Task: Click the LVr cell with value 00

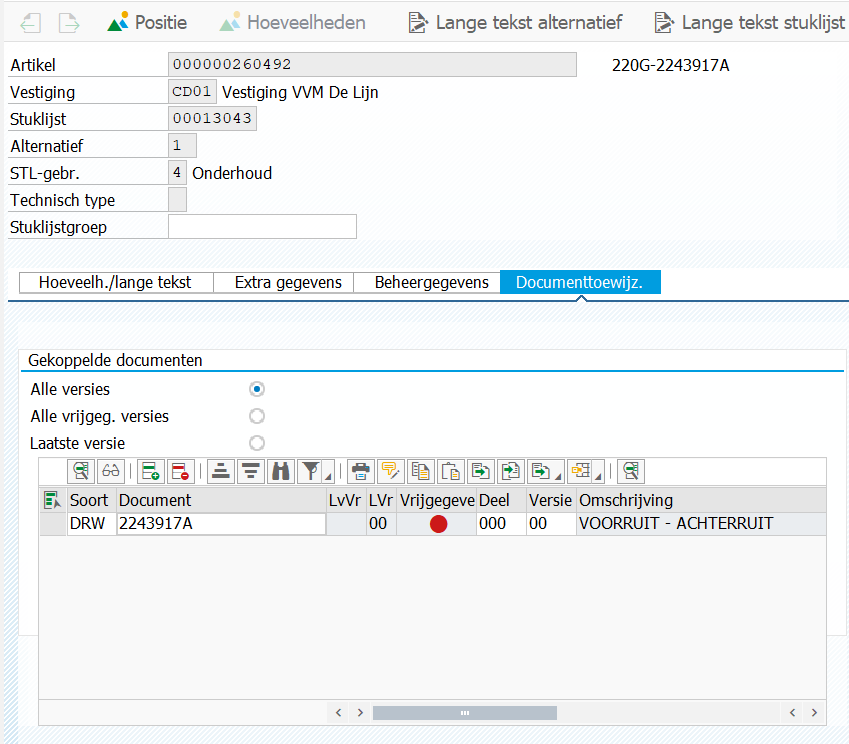Action: click(381, 524)
